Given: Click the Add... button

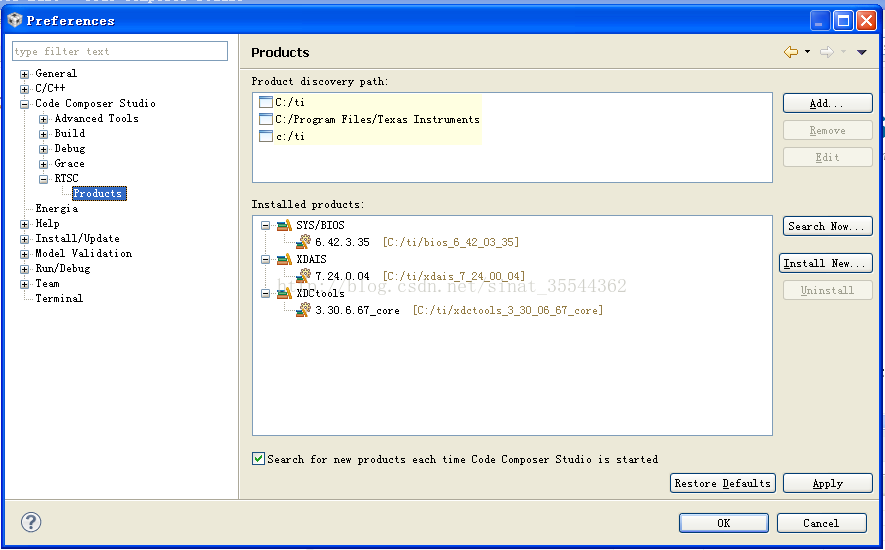Looking at the screenshot, I should (x=827, y=103).
